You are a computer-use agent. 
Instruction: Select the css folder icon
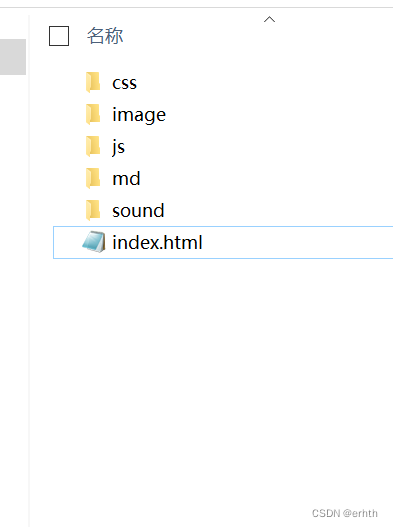pos(93,82)
